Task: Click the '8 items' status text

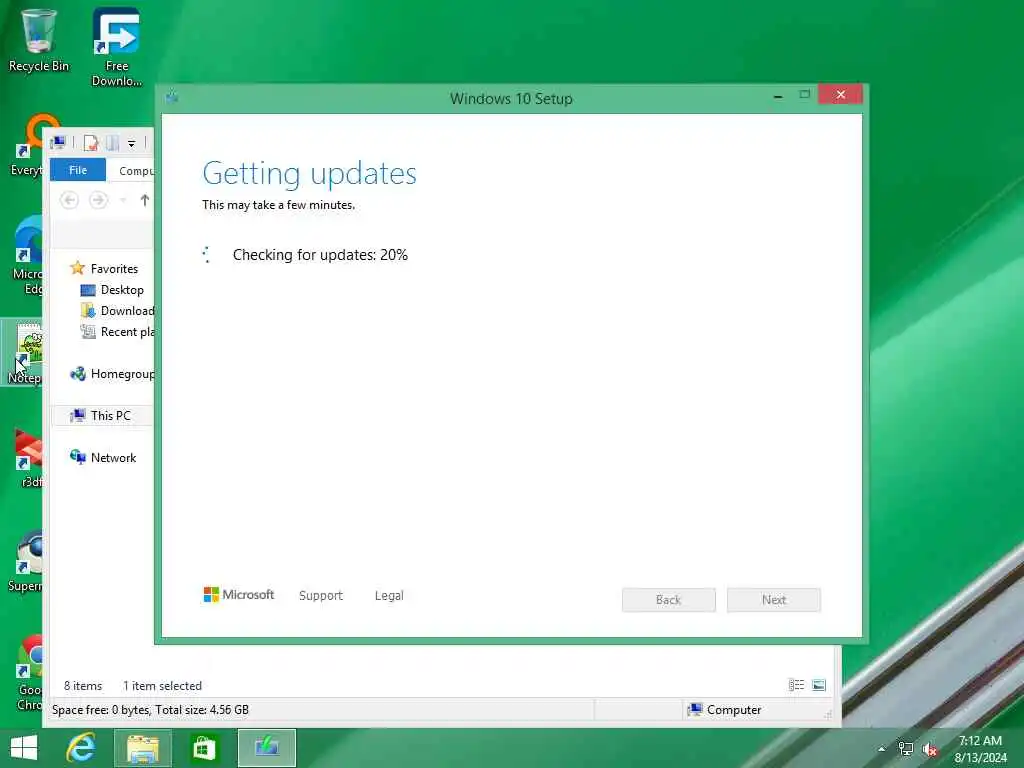Action: coord(83,686)
